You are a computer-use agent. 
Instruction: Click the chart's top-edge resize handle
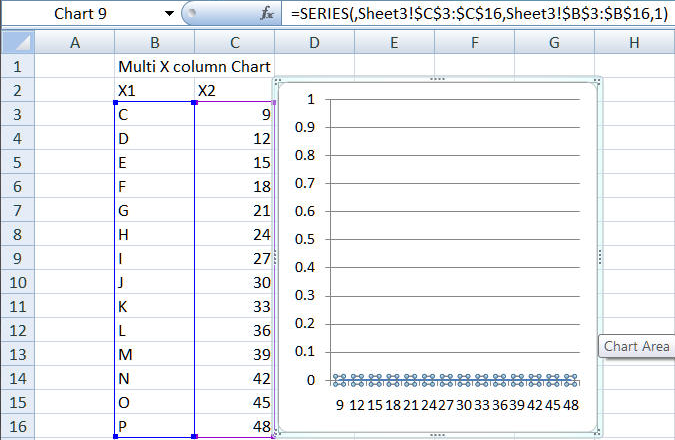click(x=437, y=79)
